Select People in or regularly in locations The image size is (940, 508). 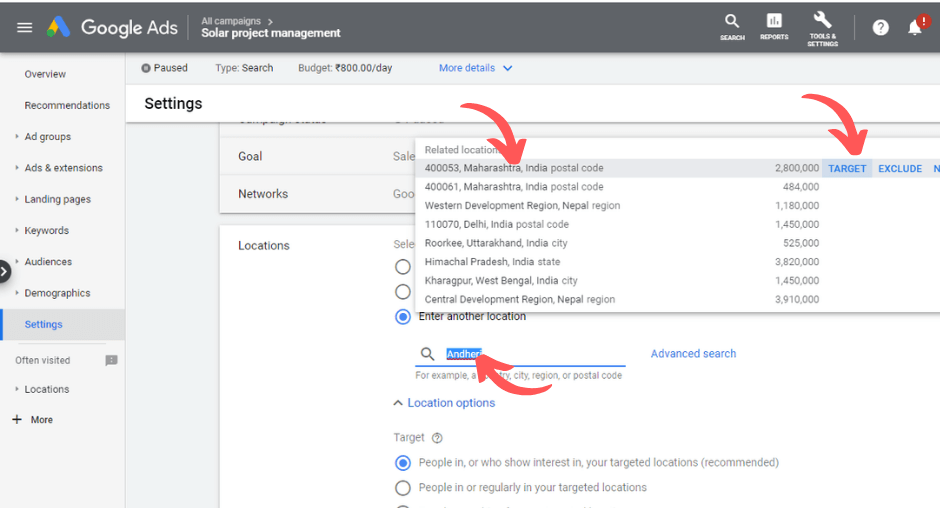[x=403, y=488]
